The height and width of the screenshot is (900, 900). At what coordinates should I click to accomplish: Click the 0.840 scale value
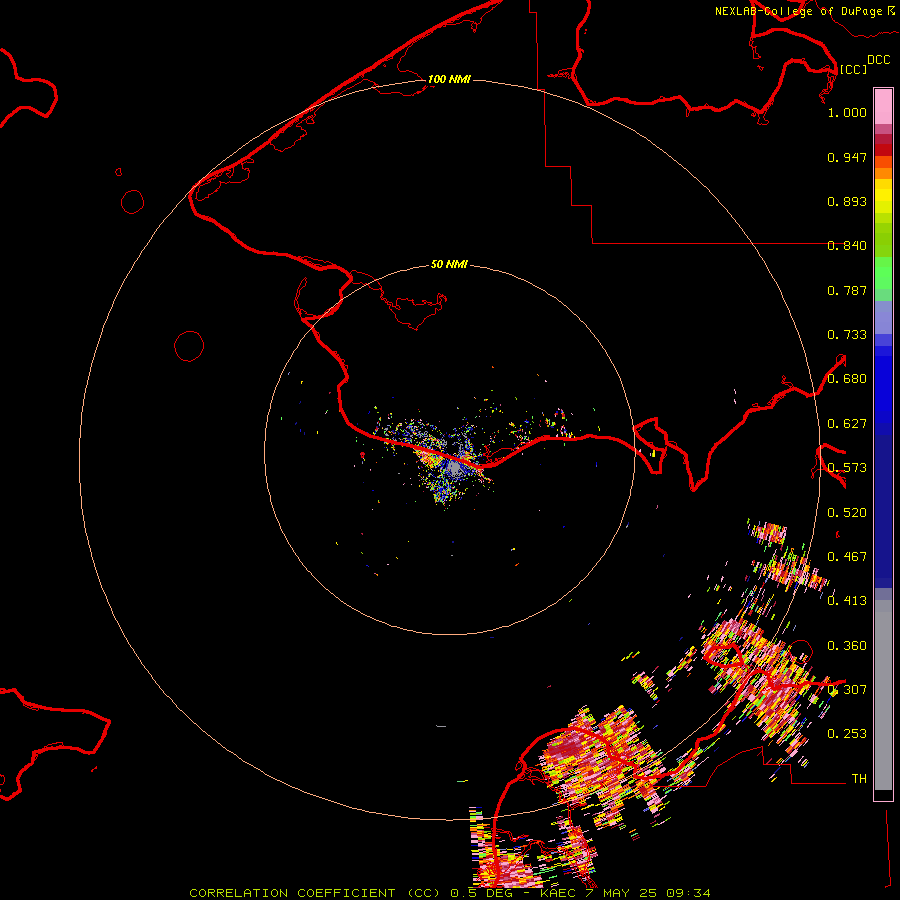pyautogui.click(x=847, y=246)
